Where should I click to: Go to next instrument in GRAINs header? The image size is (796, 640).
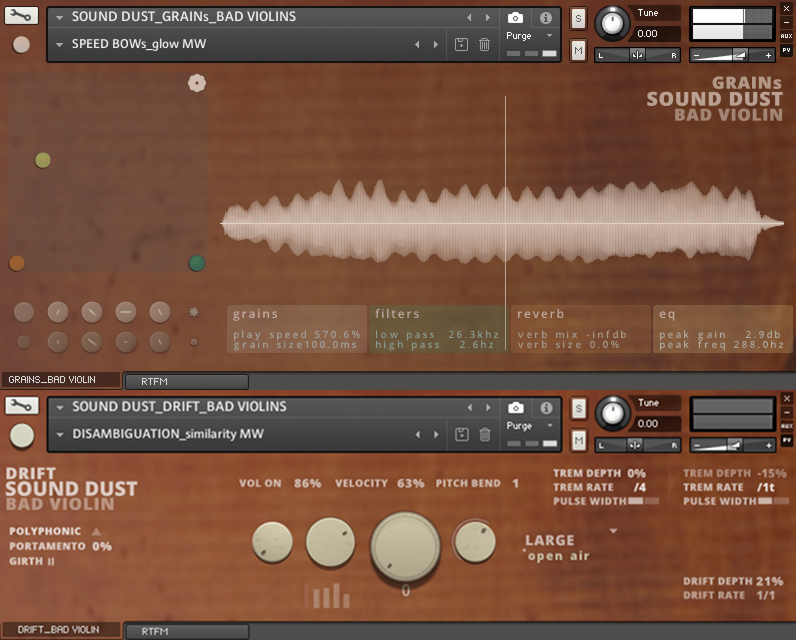(x=488, y=17)
